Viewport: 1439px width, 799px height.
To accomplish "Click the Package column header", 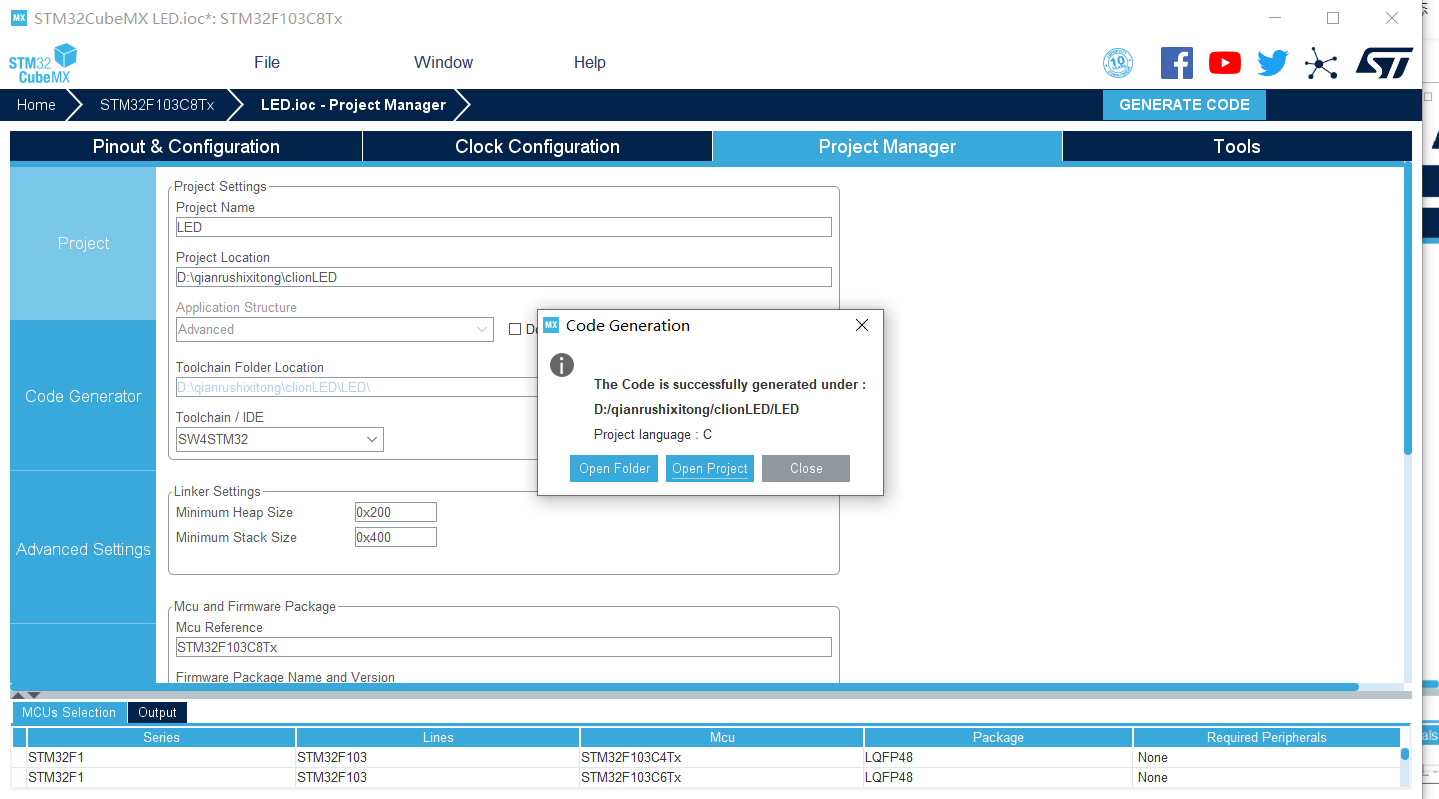I will 998,737.
